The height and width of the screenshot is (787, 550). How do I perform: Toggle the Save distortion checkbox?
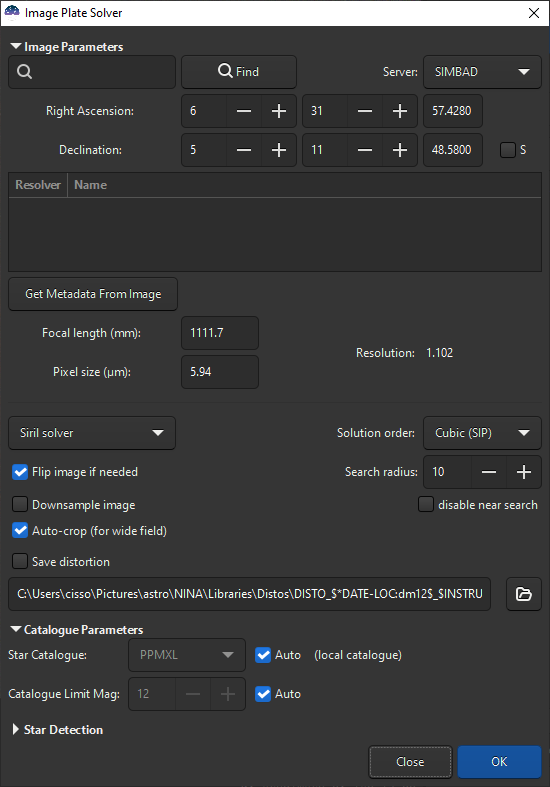click(x=20, y=561)
